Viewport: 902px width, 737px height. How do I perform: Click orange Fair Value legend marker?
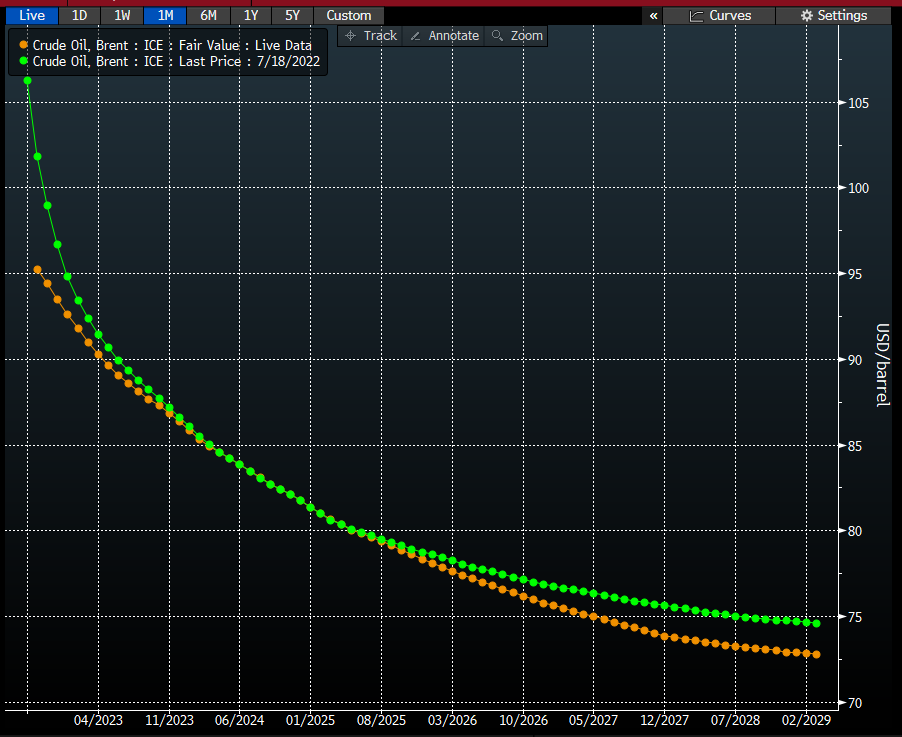click(24, 45)
